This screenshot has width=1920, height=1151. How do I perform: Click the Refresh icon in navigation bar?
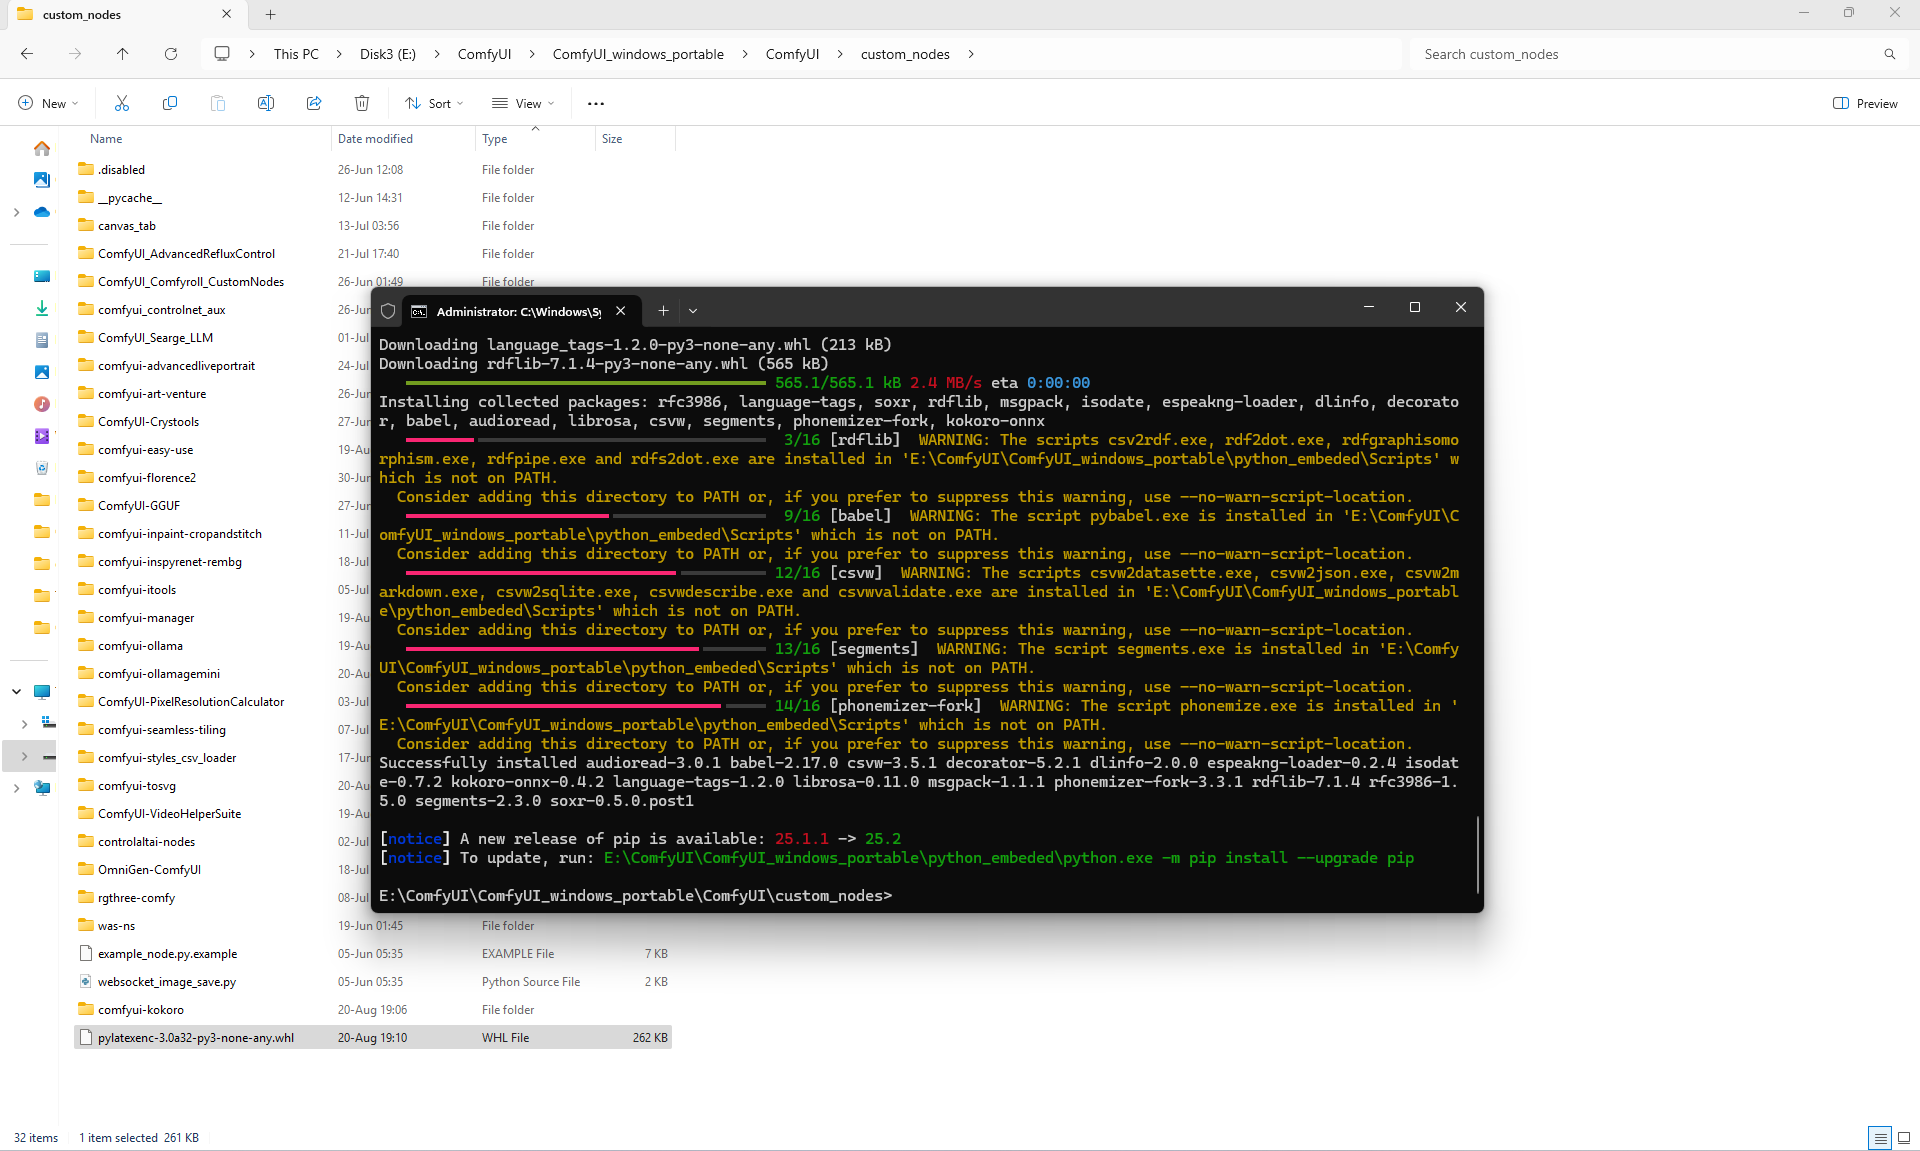coord(171,54)
